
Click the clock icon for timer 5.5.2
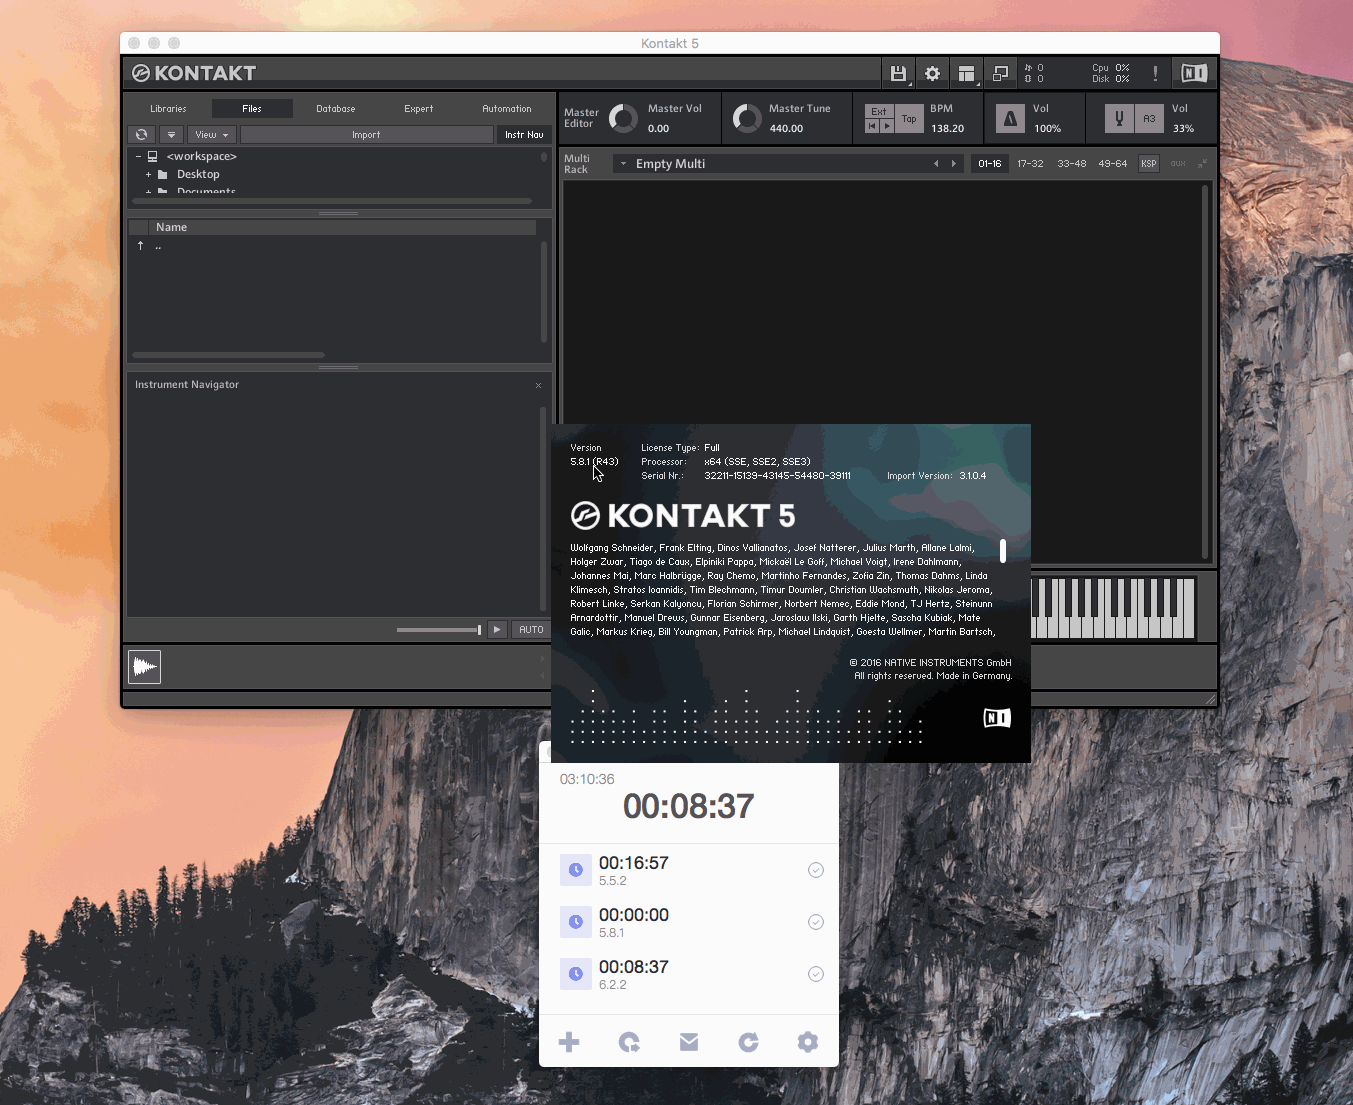tap(576, 870)
